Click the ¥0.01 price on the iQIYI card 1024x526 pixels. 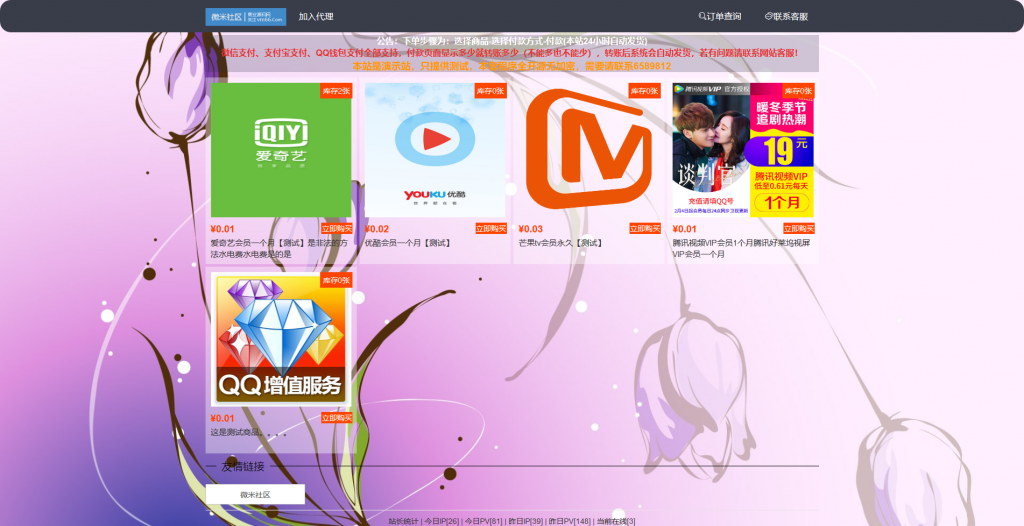coord(223,229)
